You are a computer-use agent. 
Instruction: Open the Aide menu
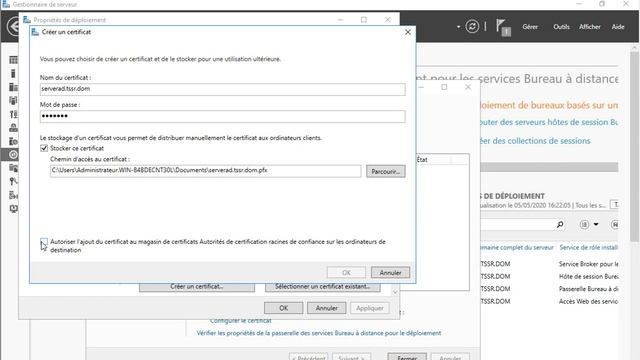[x=618, y=27]
